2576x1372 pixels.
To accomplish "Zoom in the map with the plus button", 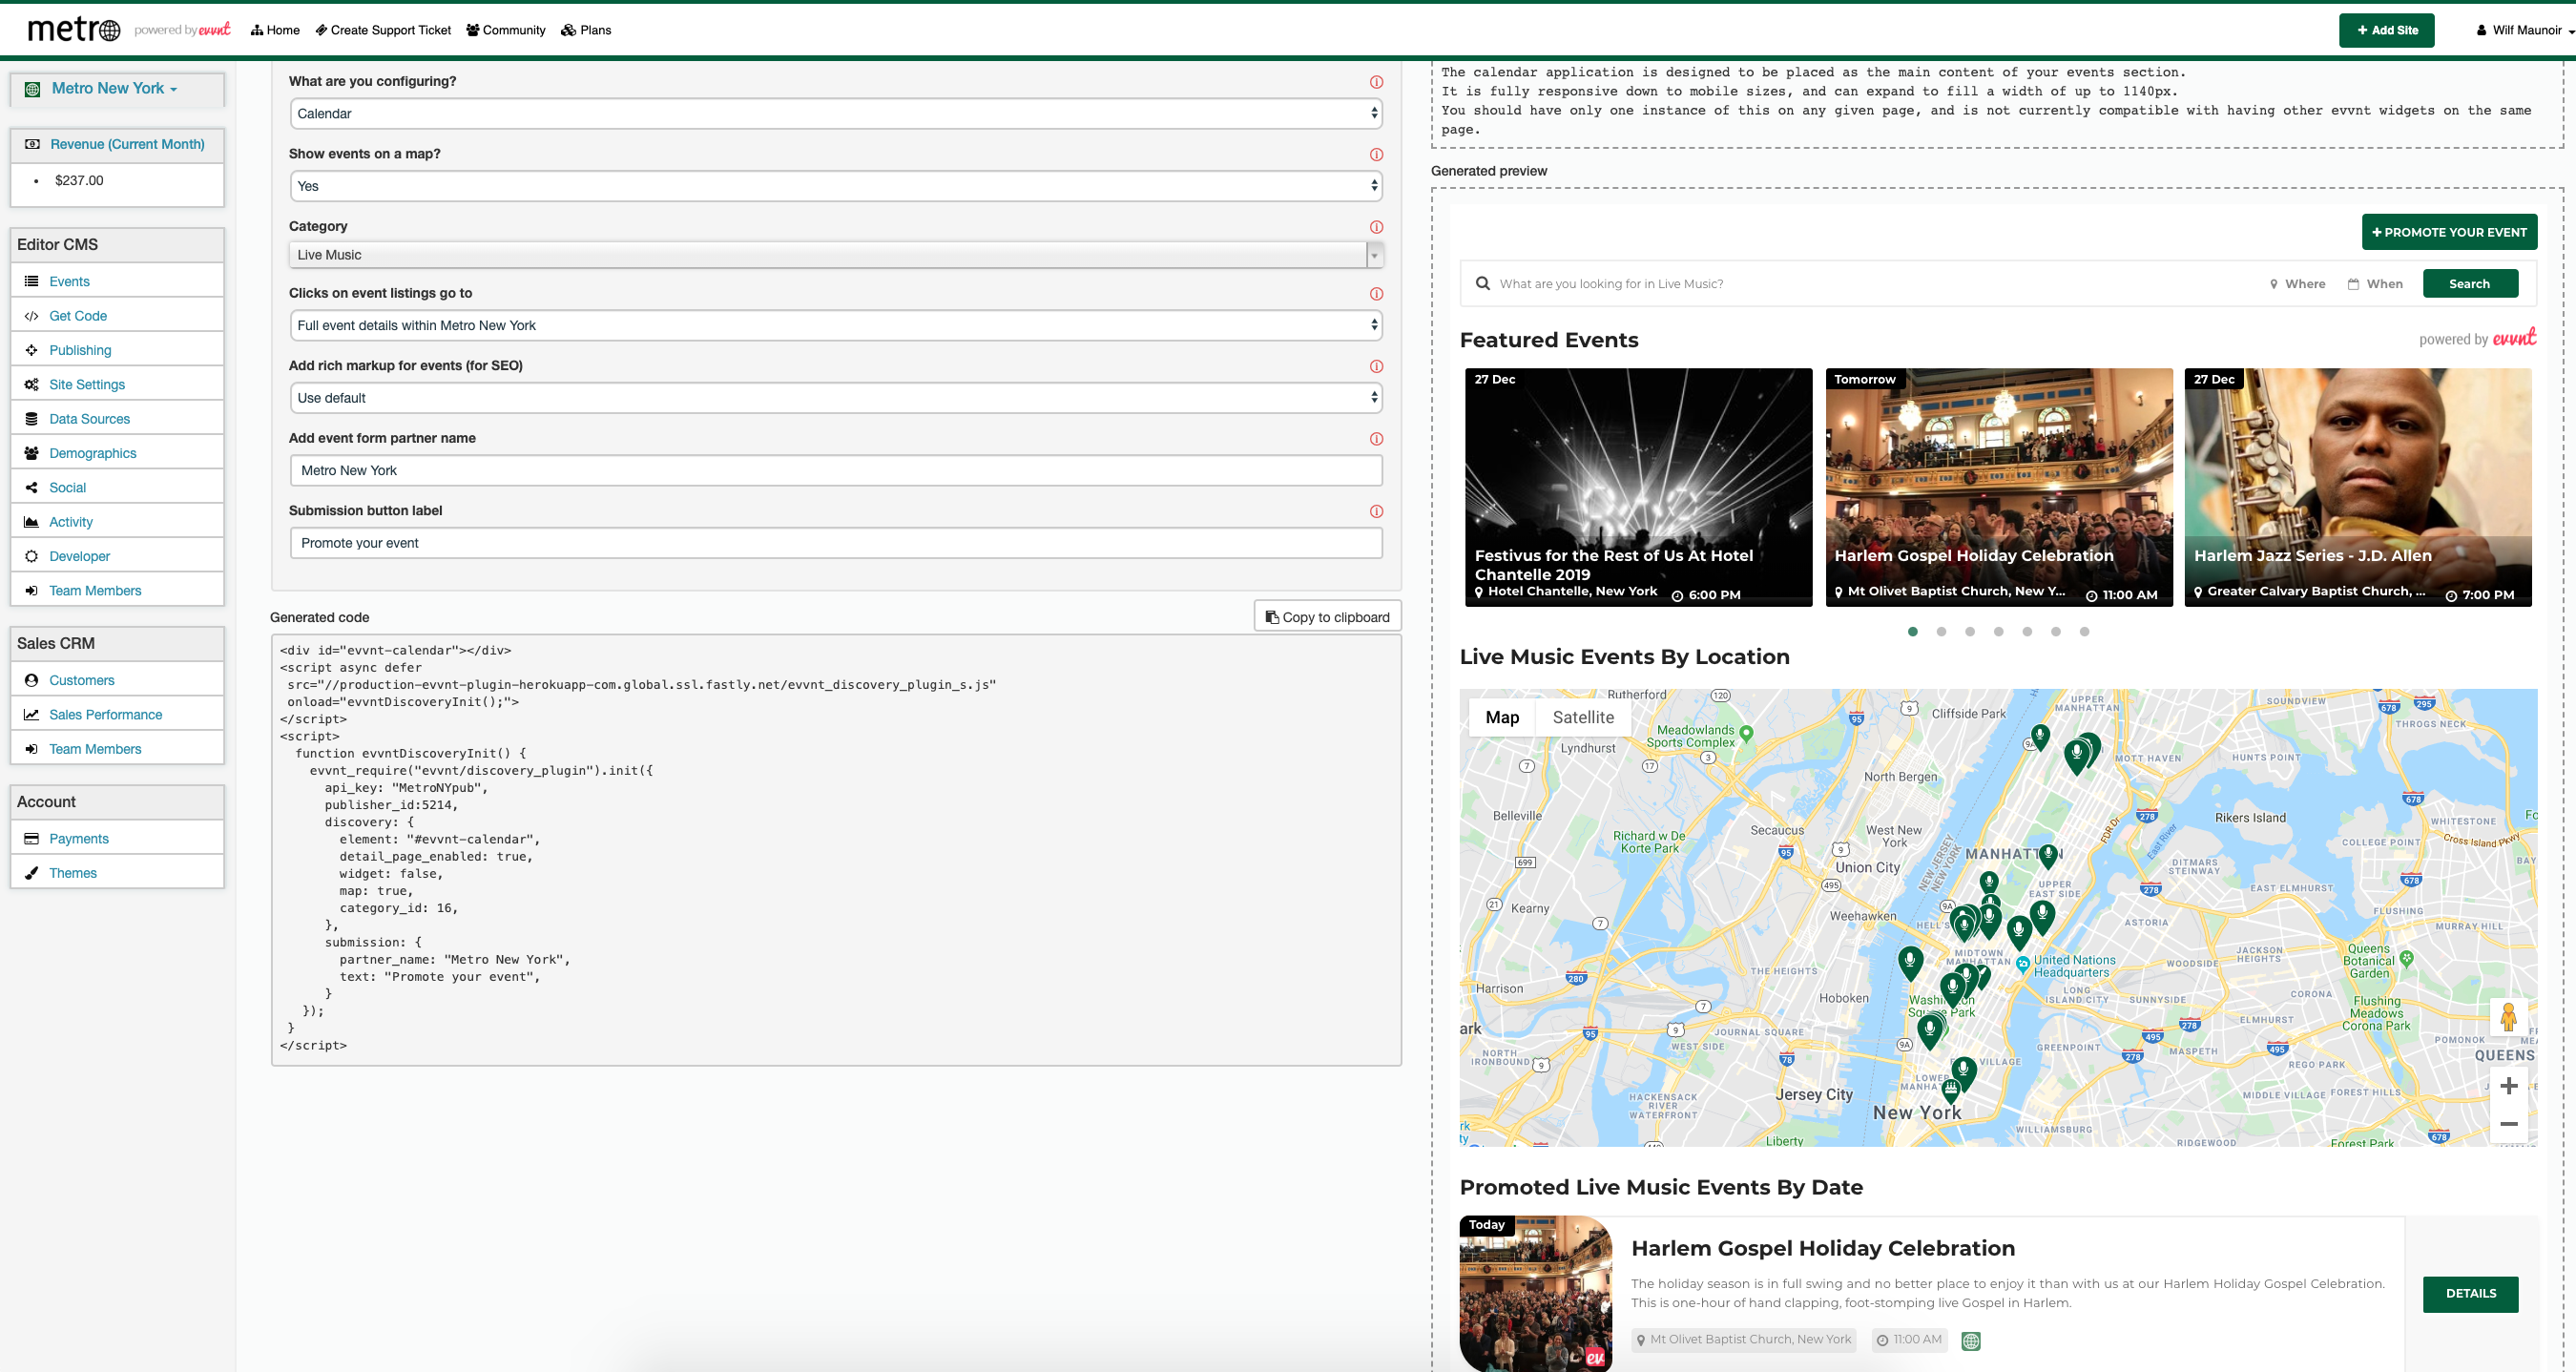I will coord(2508,1086).
